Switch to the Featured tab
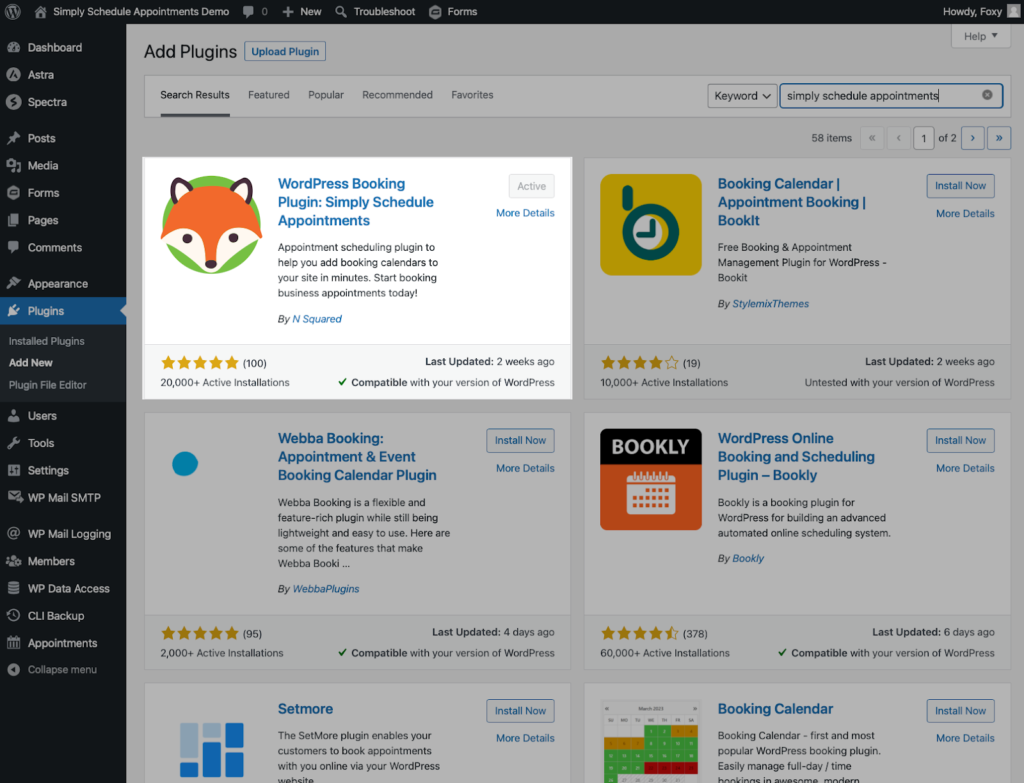The height and width of the screenshot is (783, 1024). [x=268, y=95]
